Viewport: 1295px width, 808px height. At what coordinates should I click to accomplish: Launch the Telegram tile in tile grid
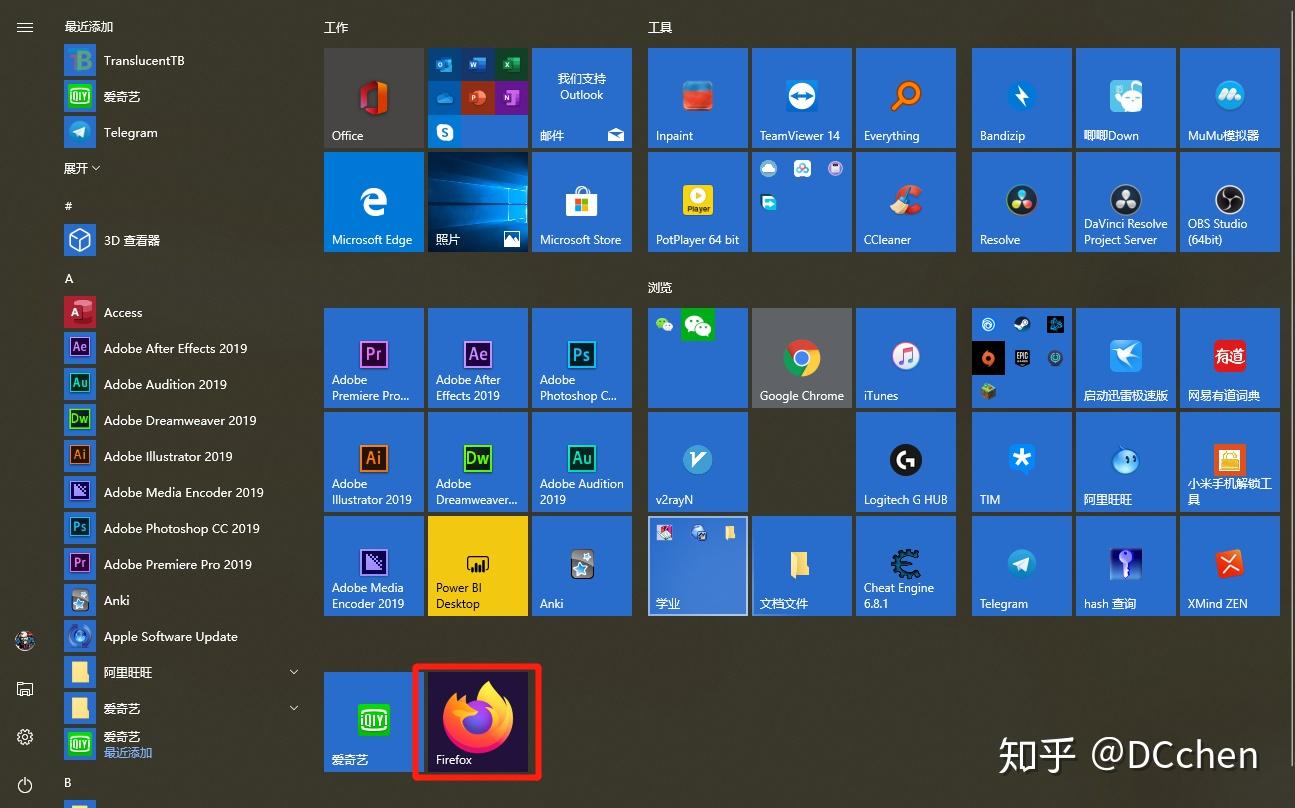(1022, 566)
